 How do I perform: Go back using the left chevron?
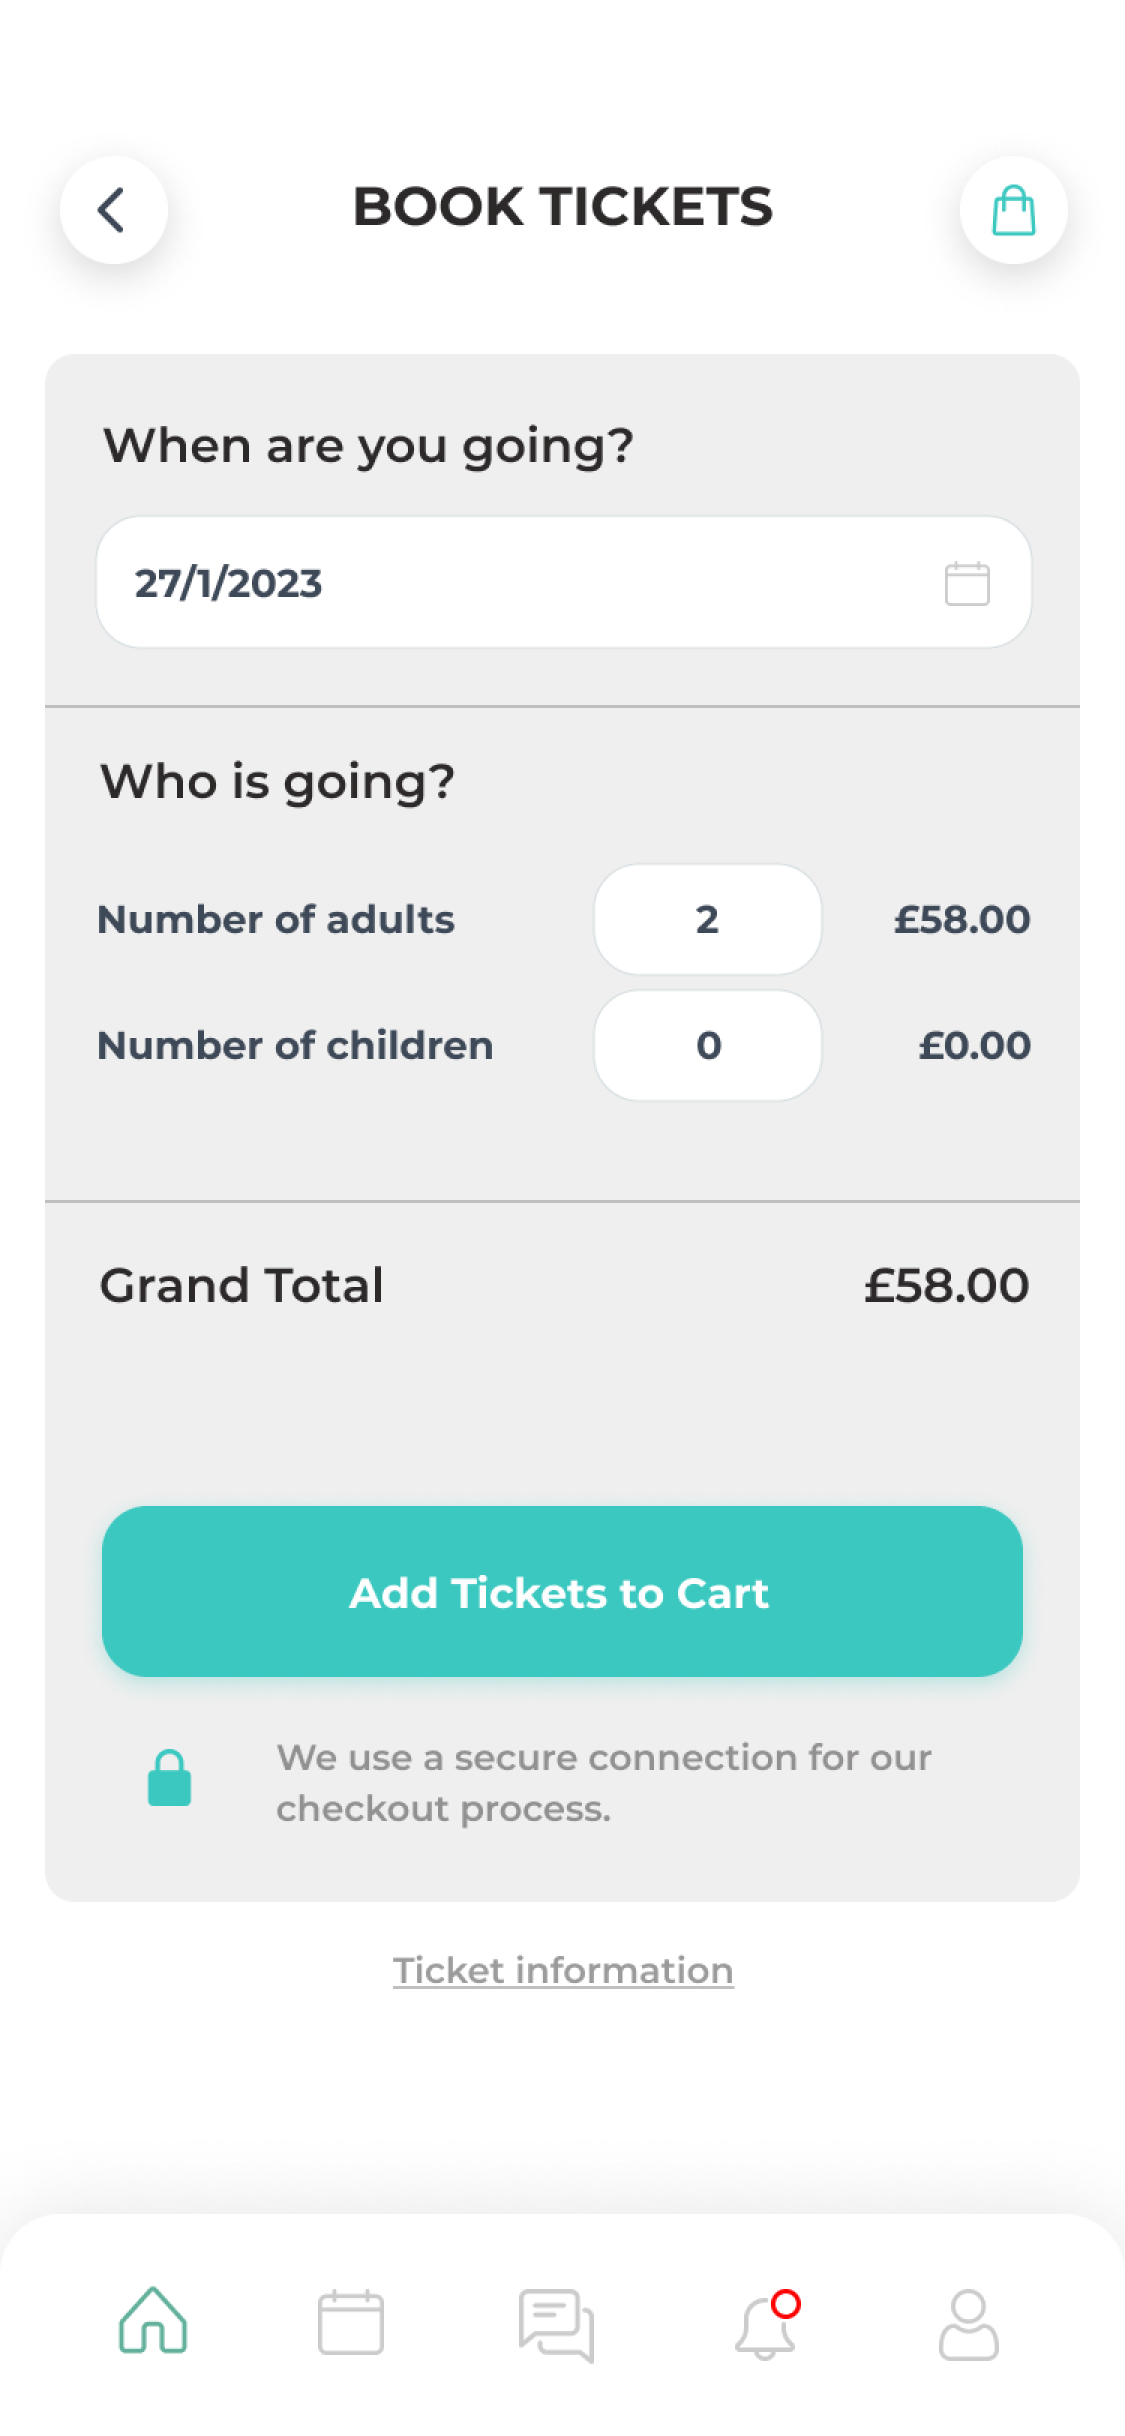[x=113, y=210]
